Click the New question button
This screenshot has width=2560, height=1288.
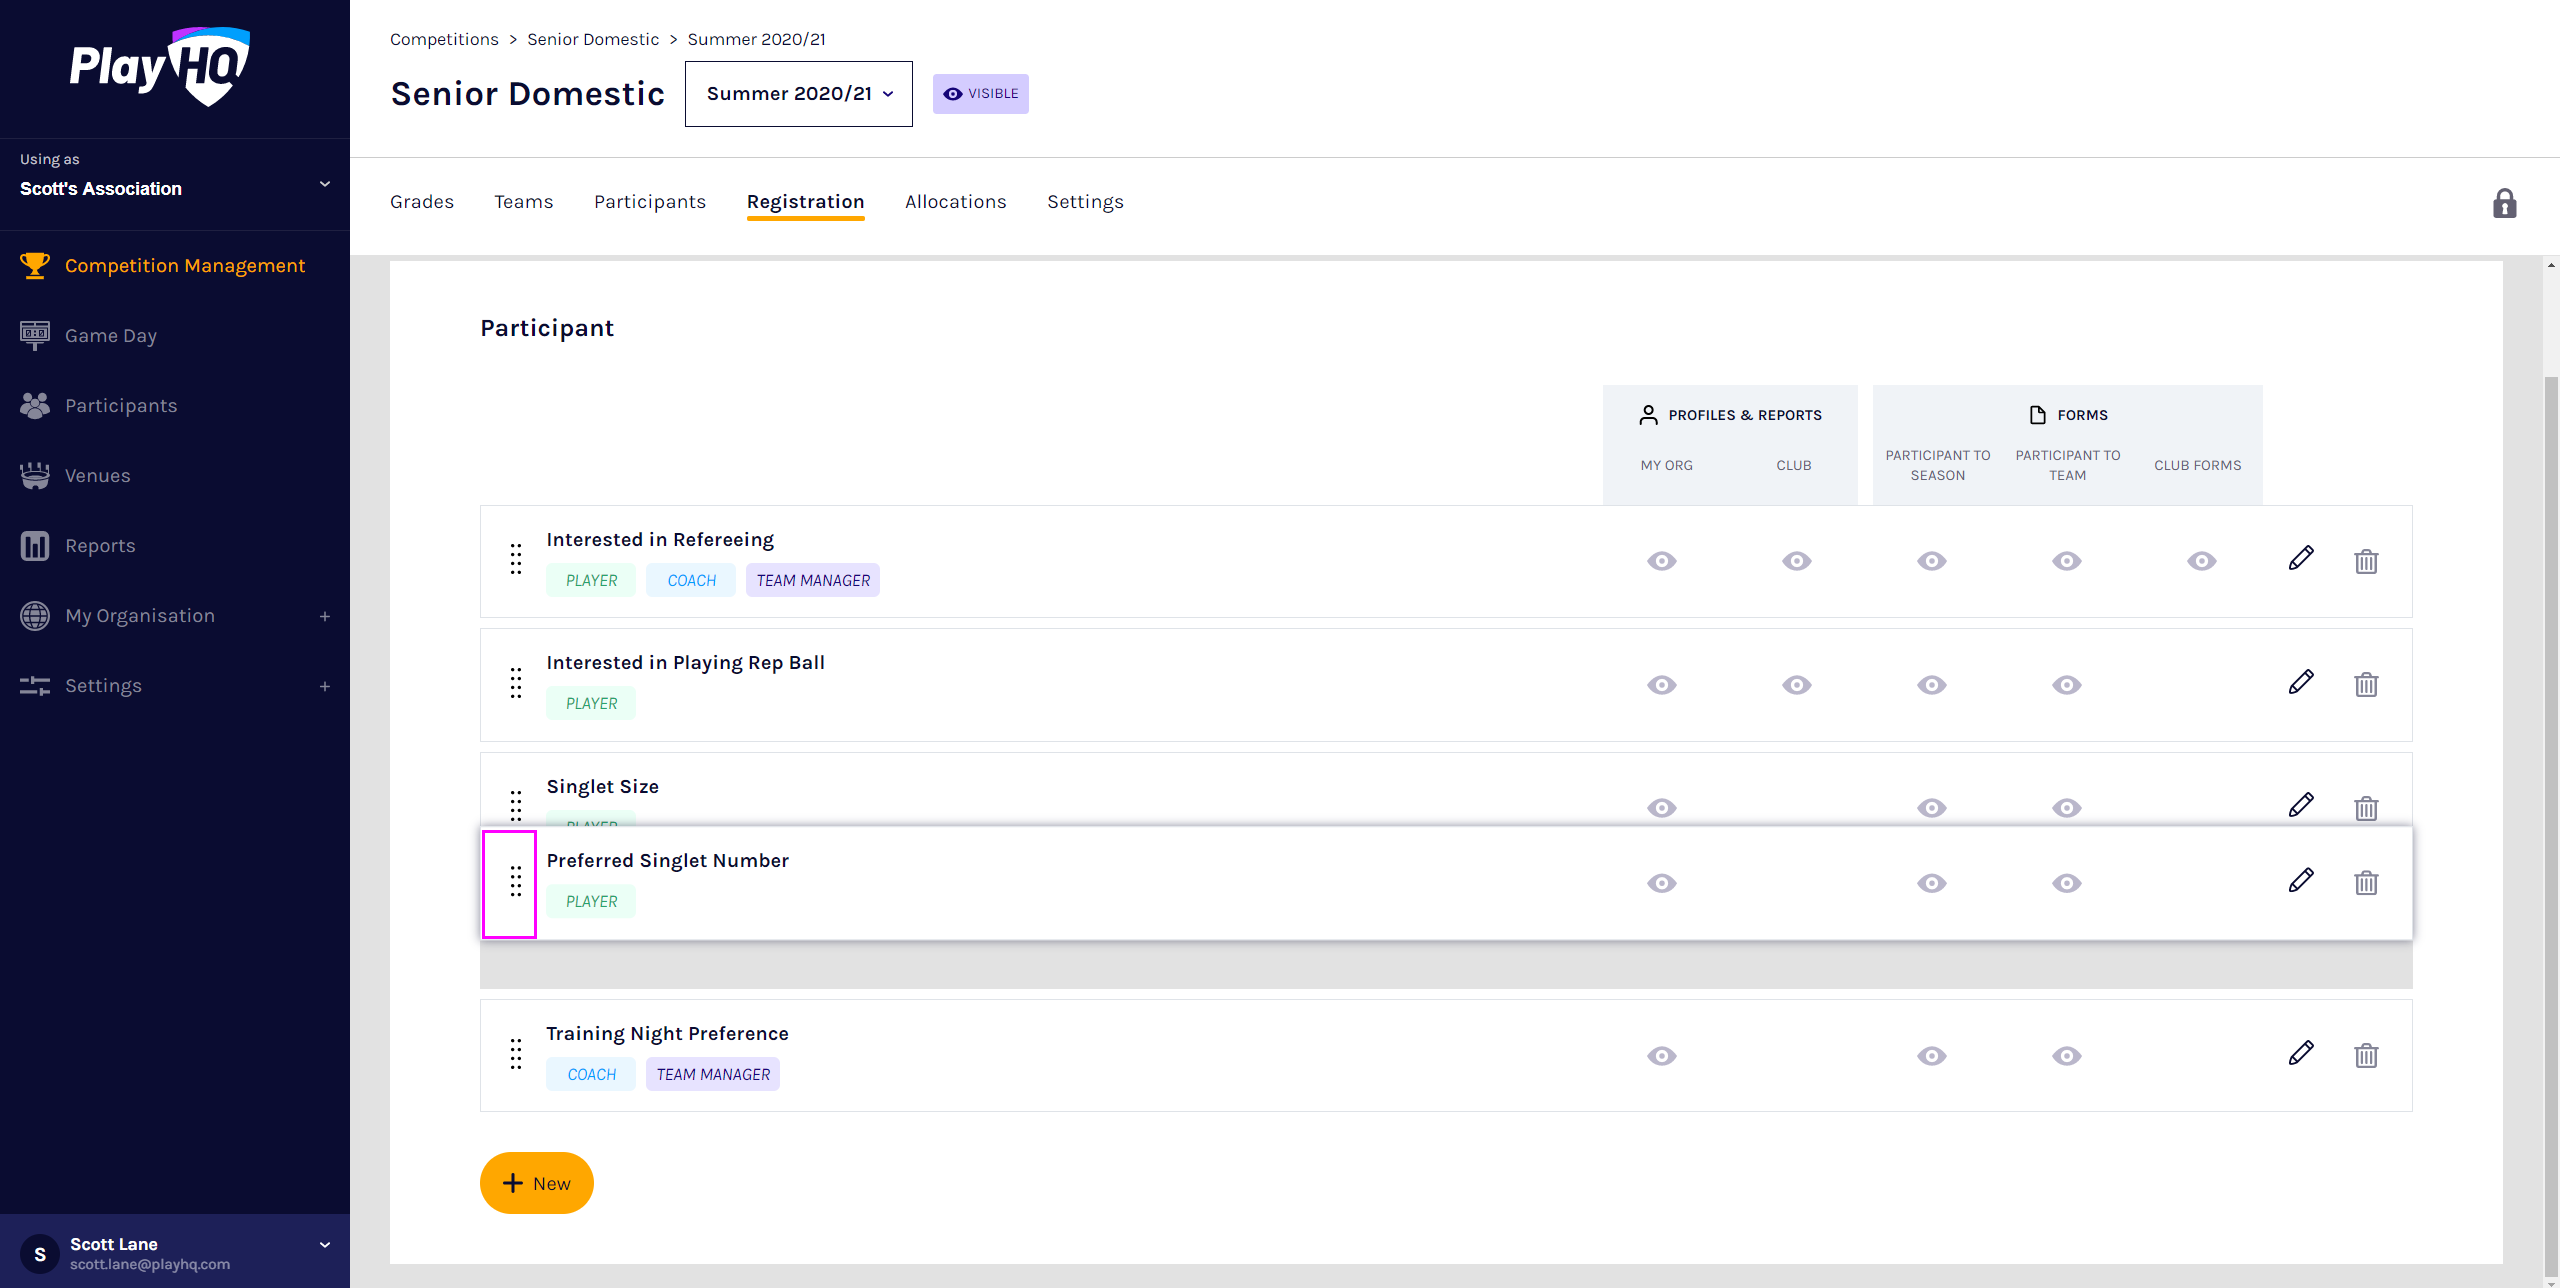tap(537, 1183)
